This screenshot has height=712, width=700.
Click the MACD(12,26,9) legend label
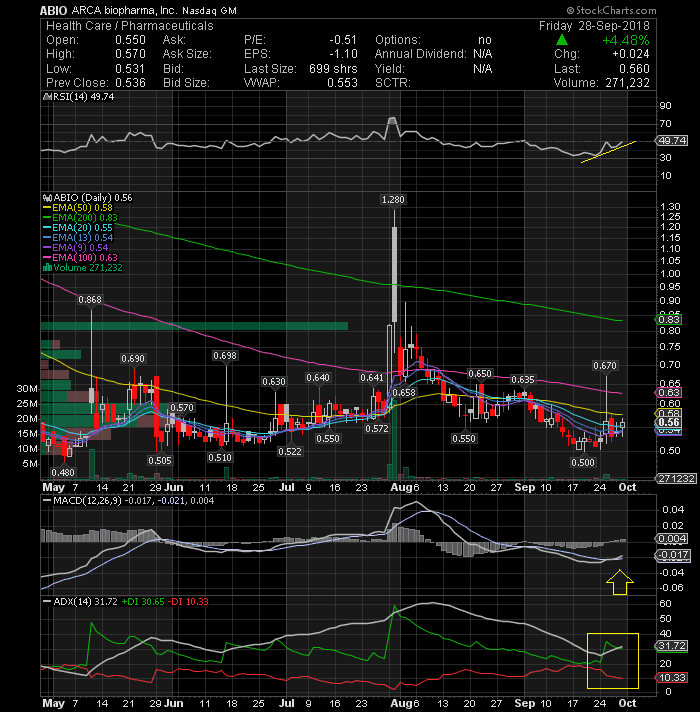click(87, 500)
